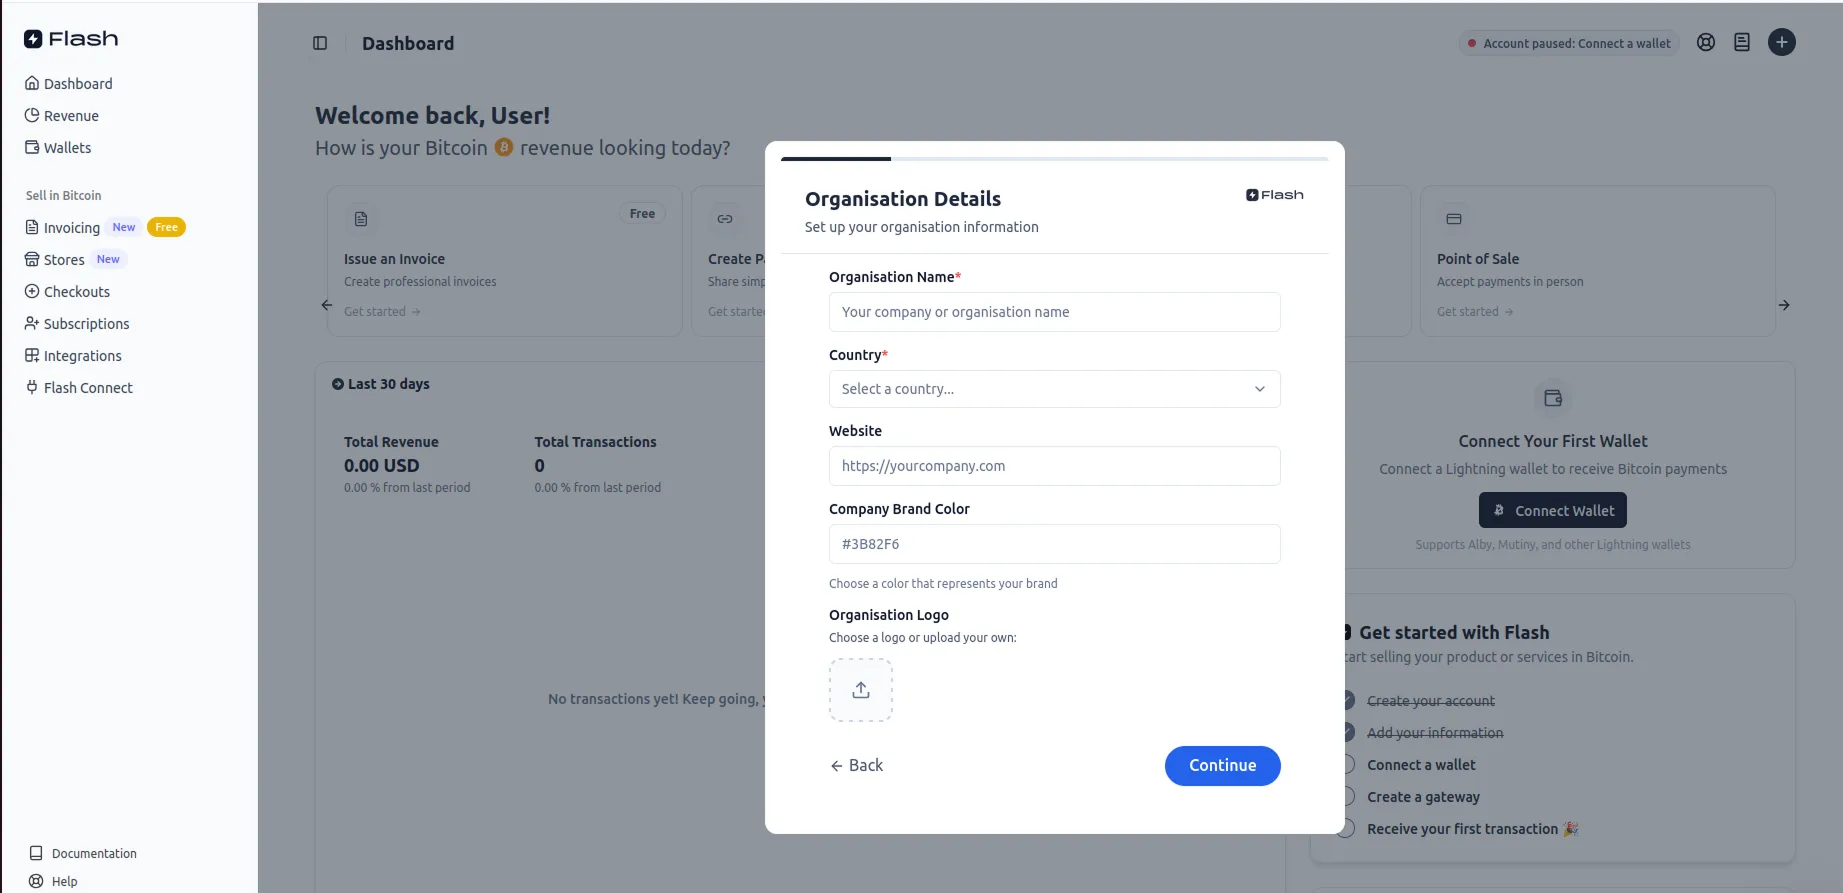1843x893 pixels.
Task: Click the Company Brand Color field
Action: (x=1054, y=544)
